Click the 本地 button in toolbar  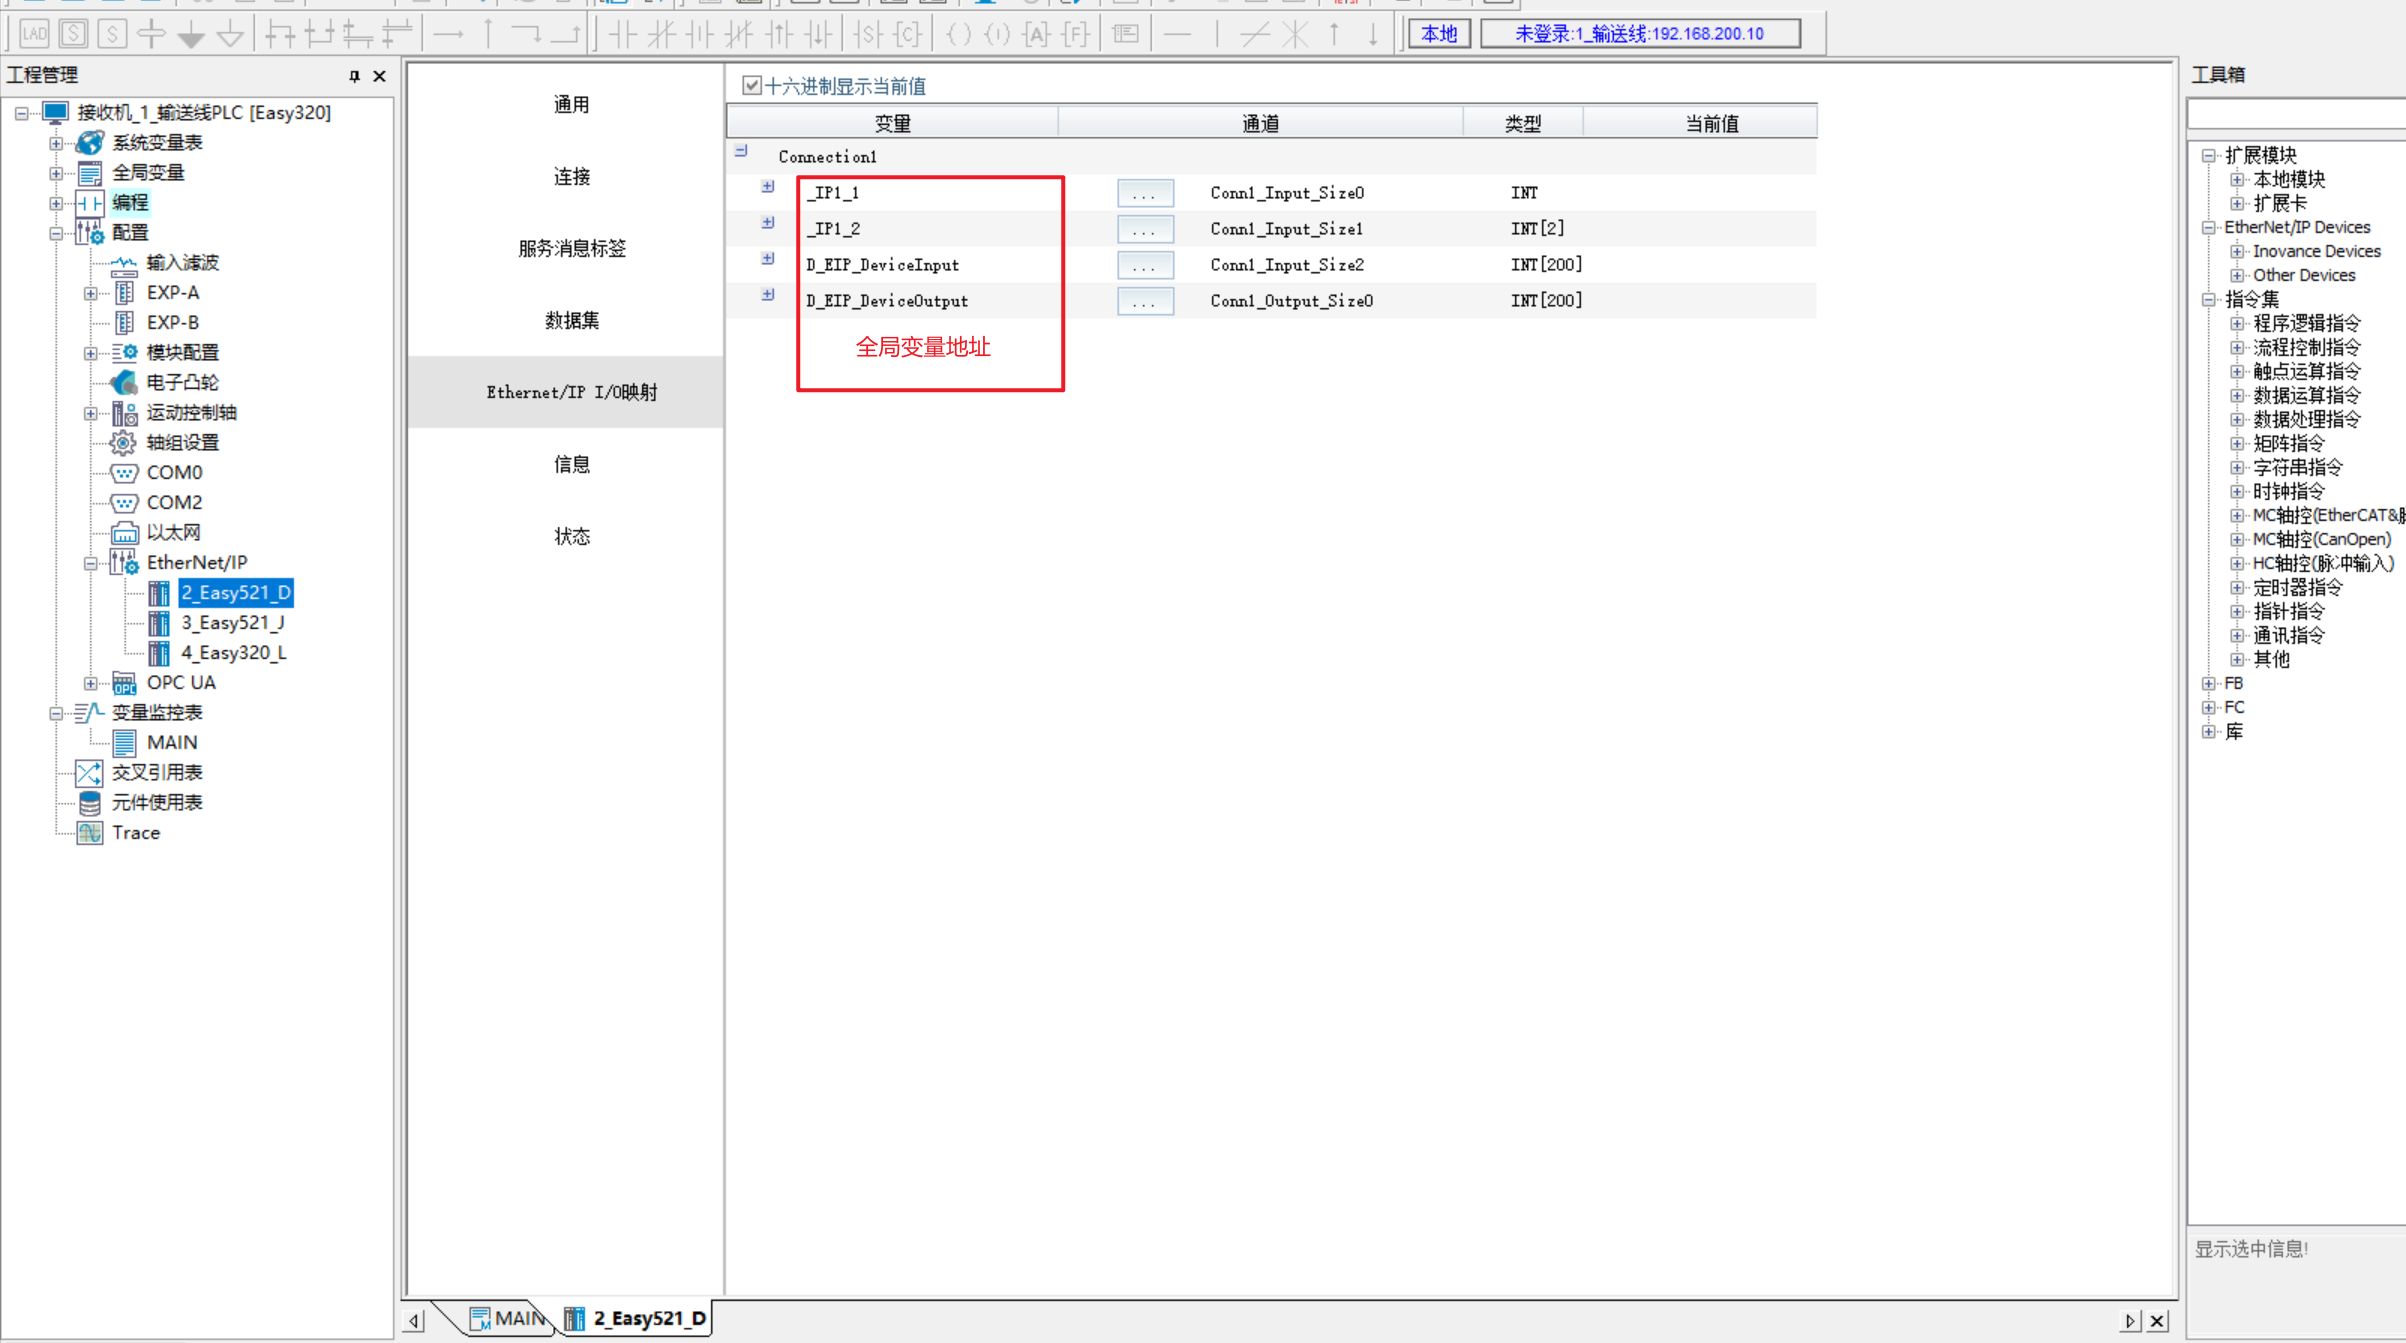[x=1438, y=34]
